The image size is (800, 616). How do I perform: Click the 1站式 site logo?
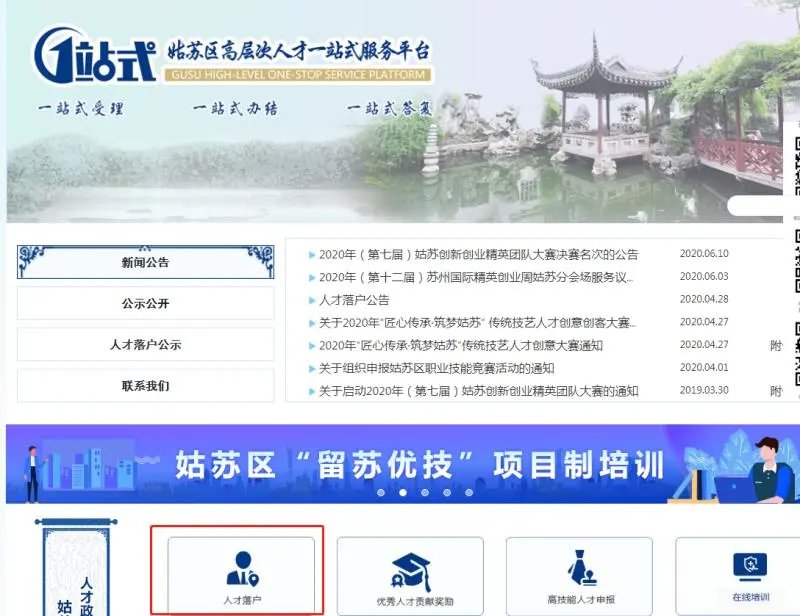(x=95, y=56)
